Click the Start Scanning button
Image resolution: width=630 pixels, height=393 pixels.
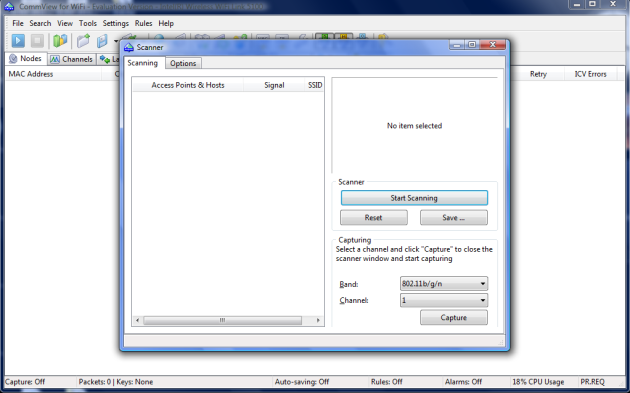(414, 198)
